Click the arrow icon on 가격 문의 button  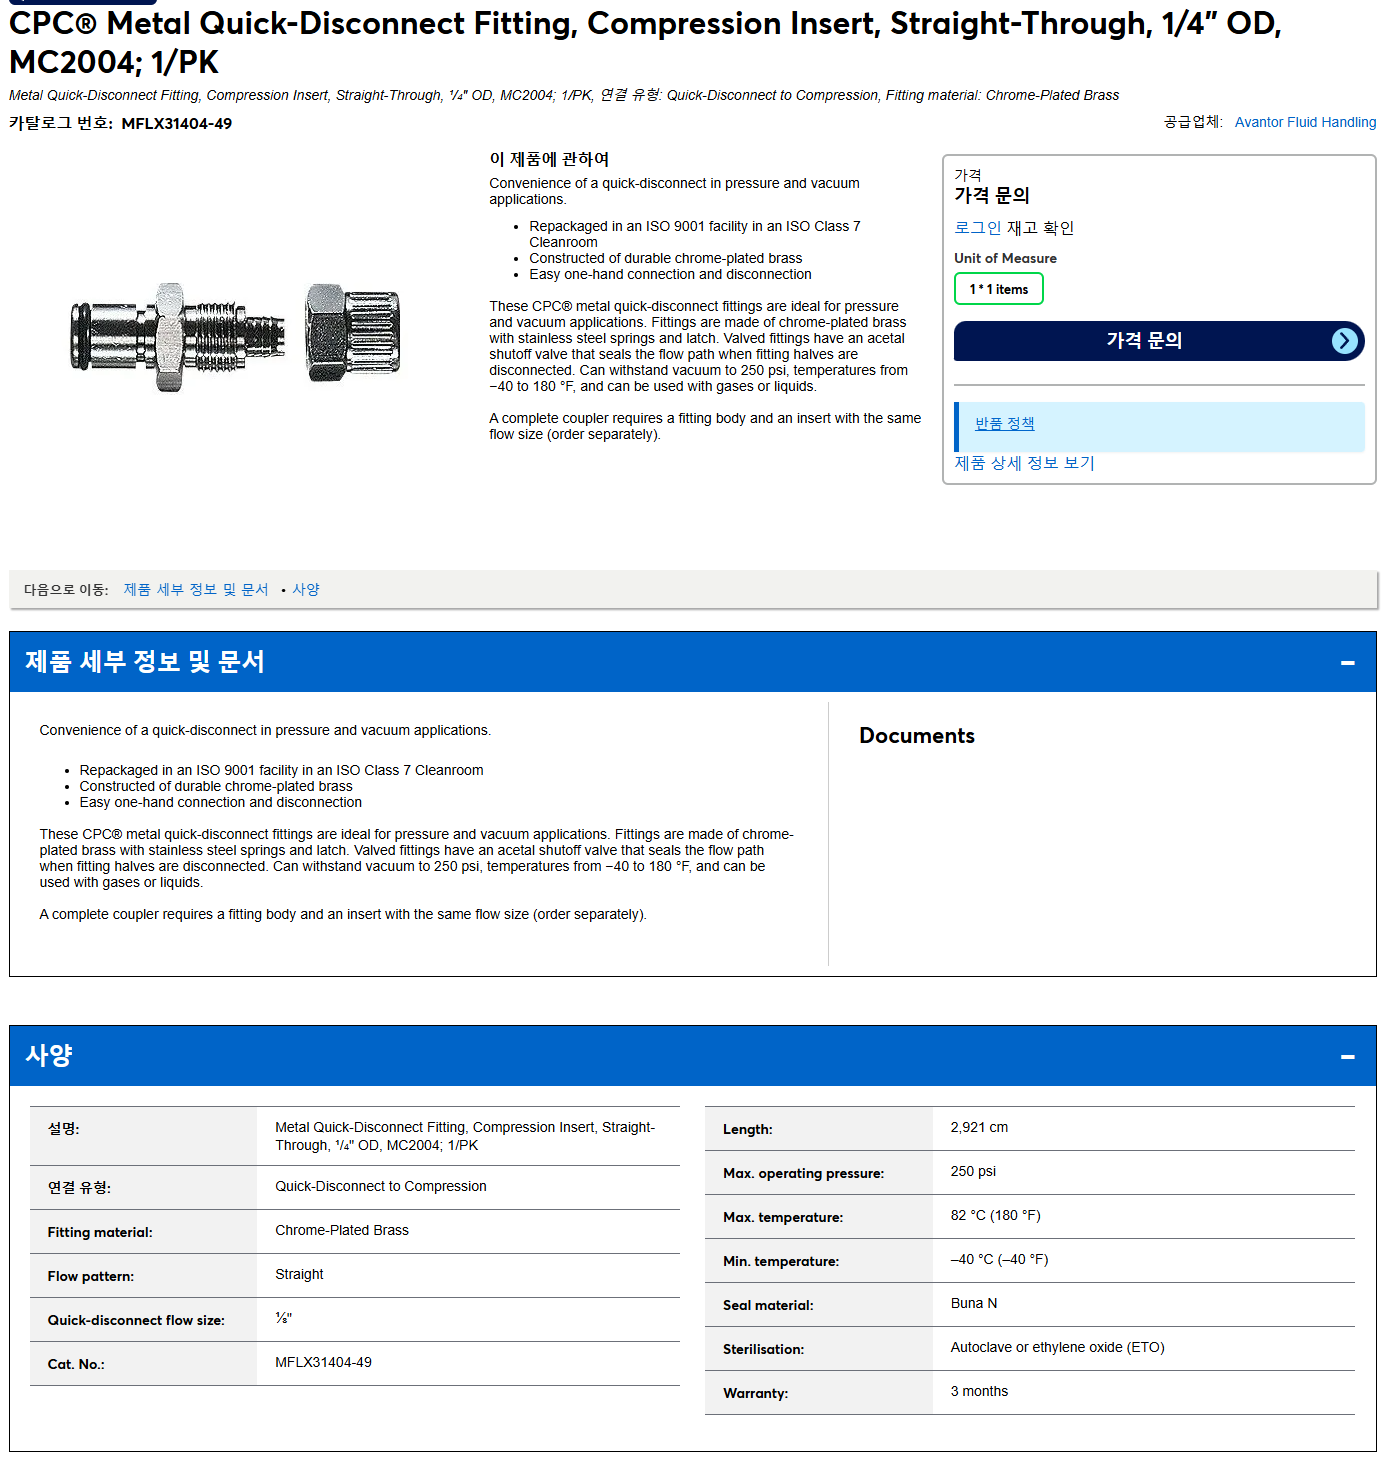coord(1345,341)
